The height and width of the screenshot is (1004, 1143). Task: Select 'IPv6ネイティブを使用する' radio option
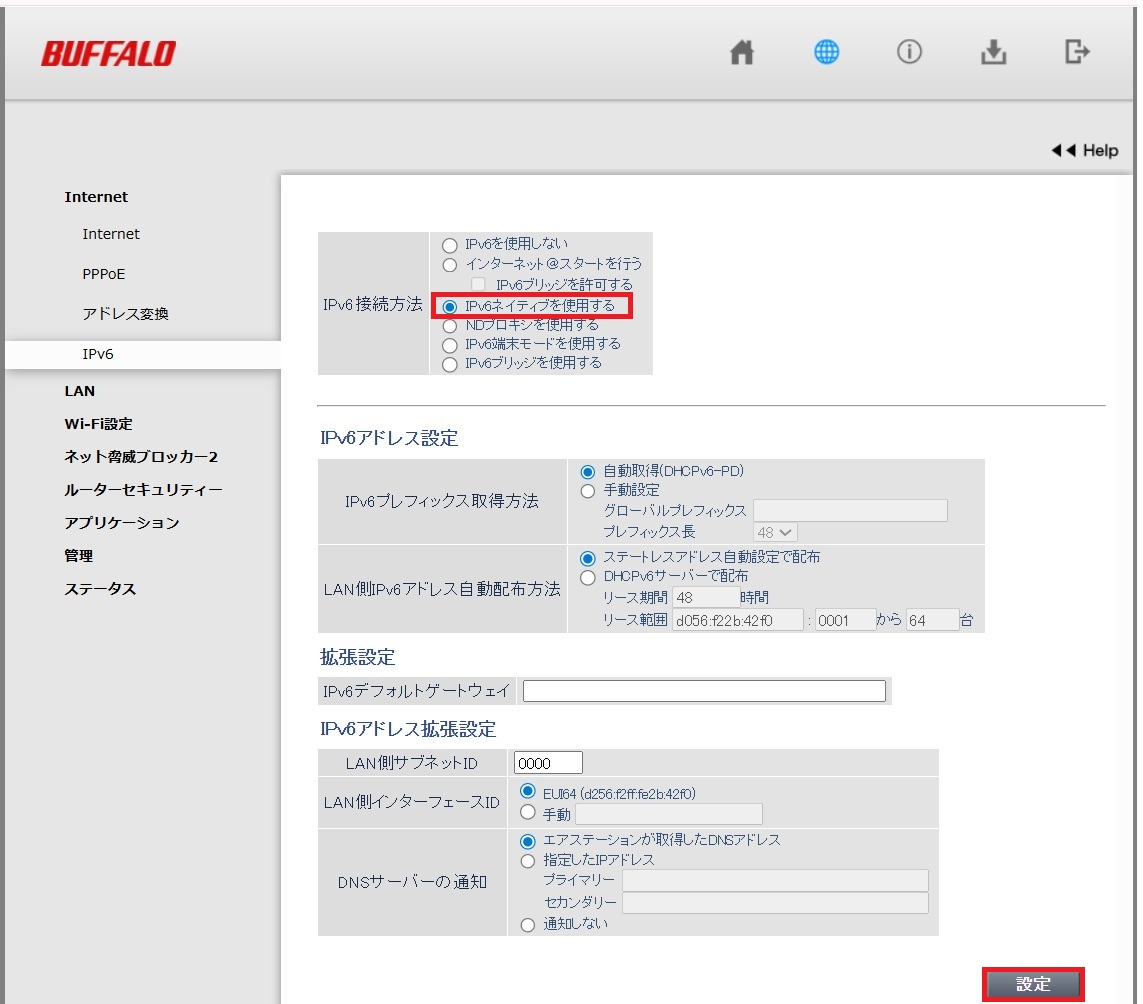click(450, 306)
